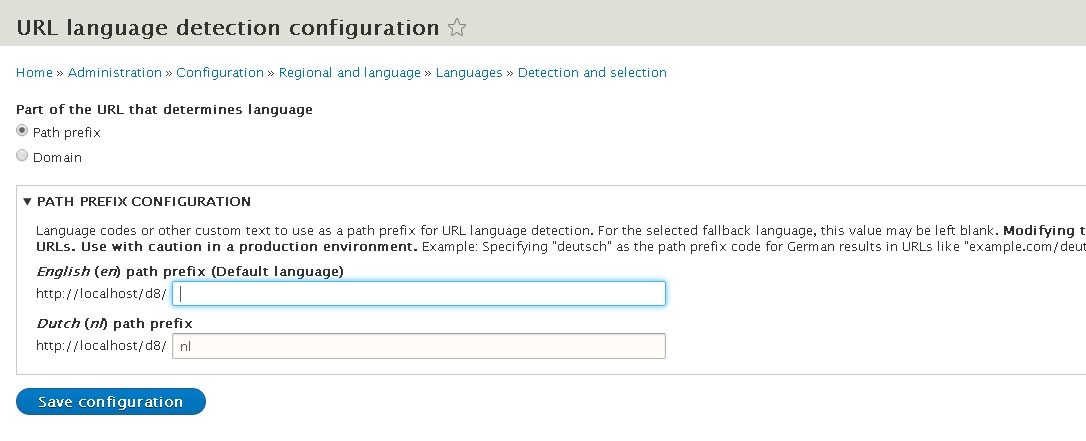Viewport: 1086px width, 441px height.
Task: Click the English path prefix text field
Action: click(419, 293)
